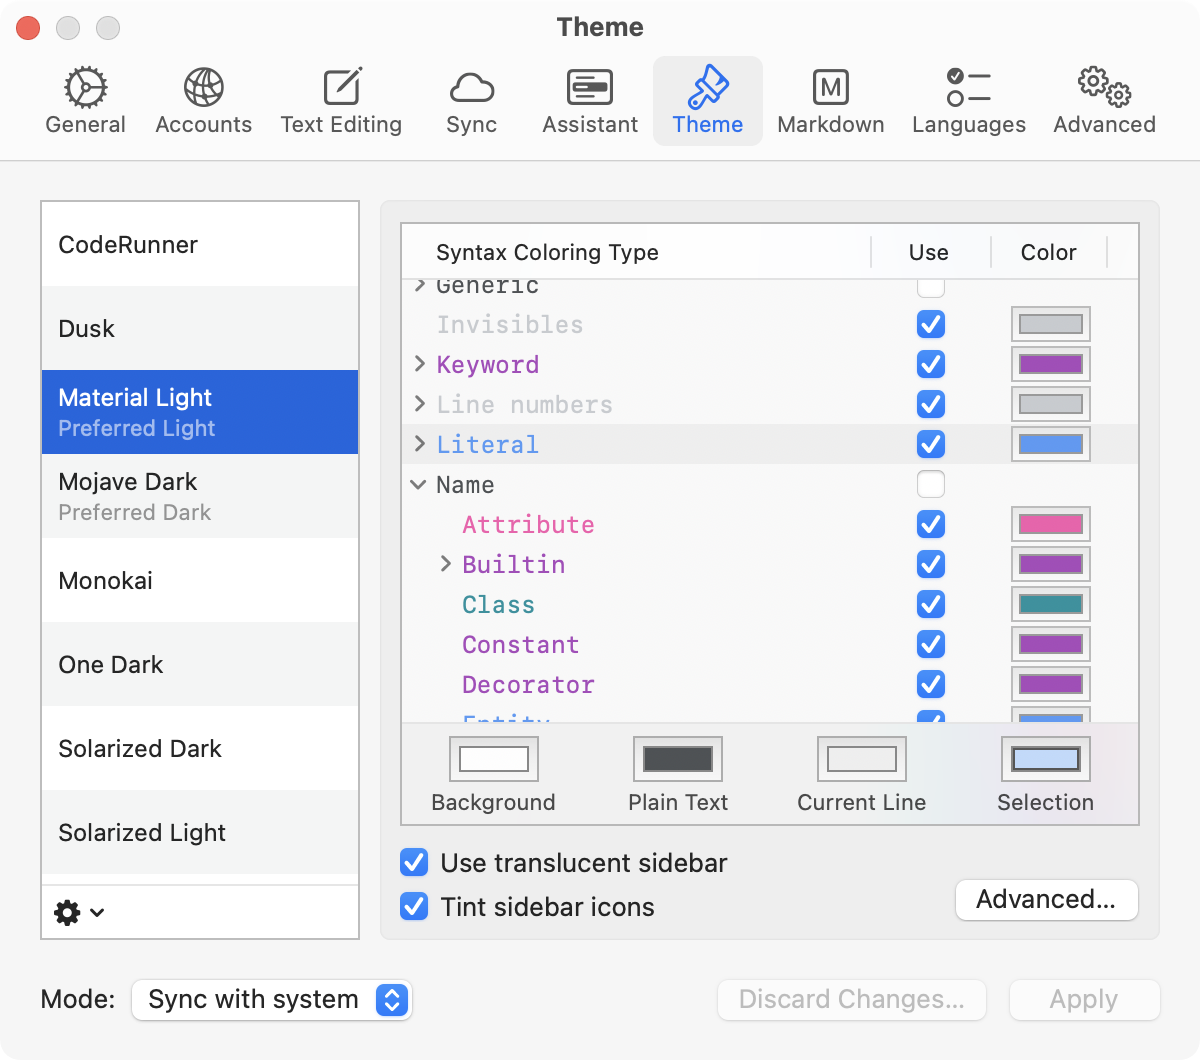Open the Selection color well

[x=1046, y=759]
